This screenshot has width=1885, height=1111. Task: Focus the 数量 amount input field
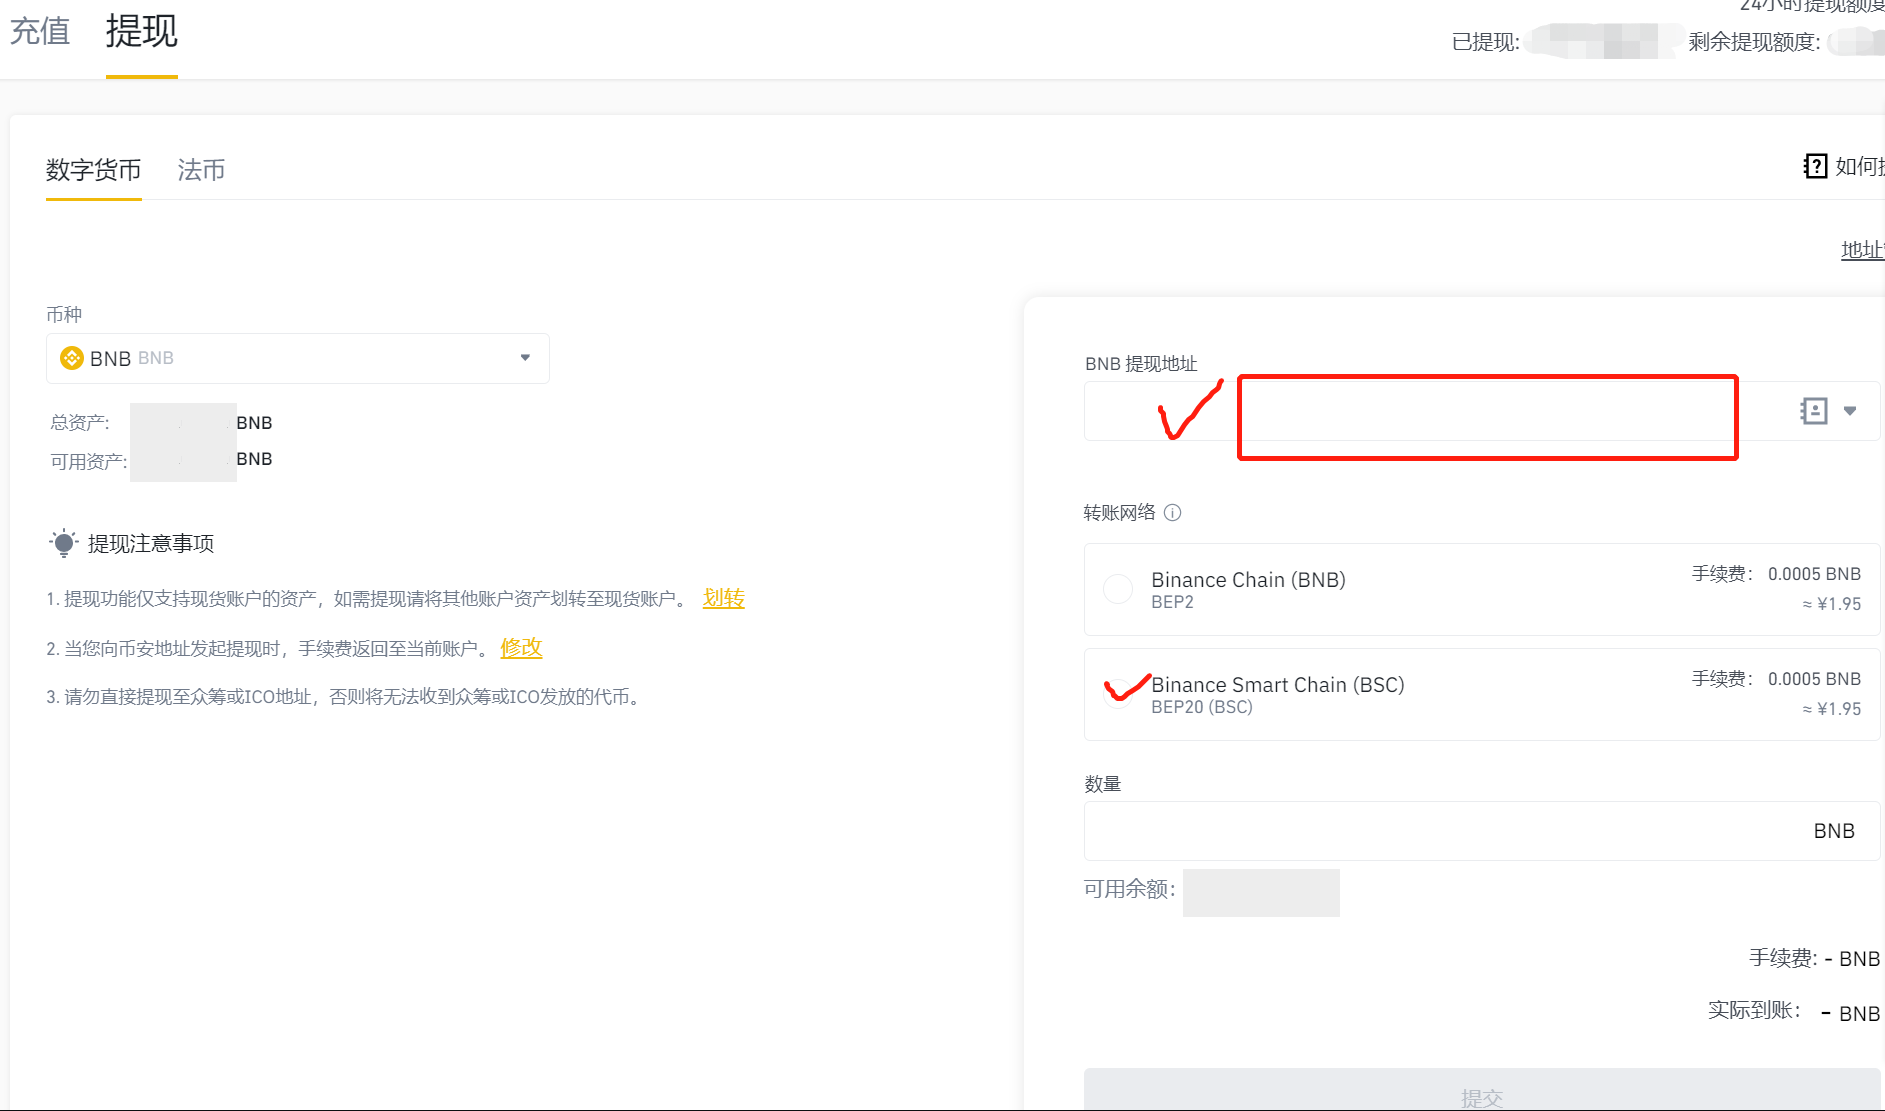[x=1482, y=831]
